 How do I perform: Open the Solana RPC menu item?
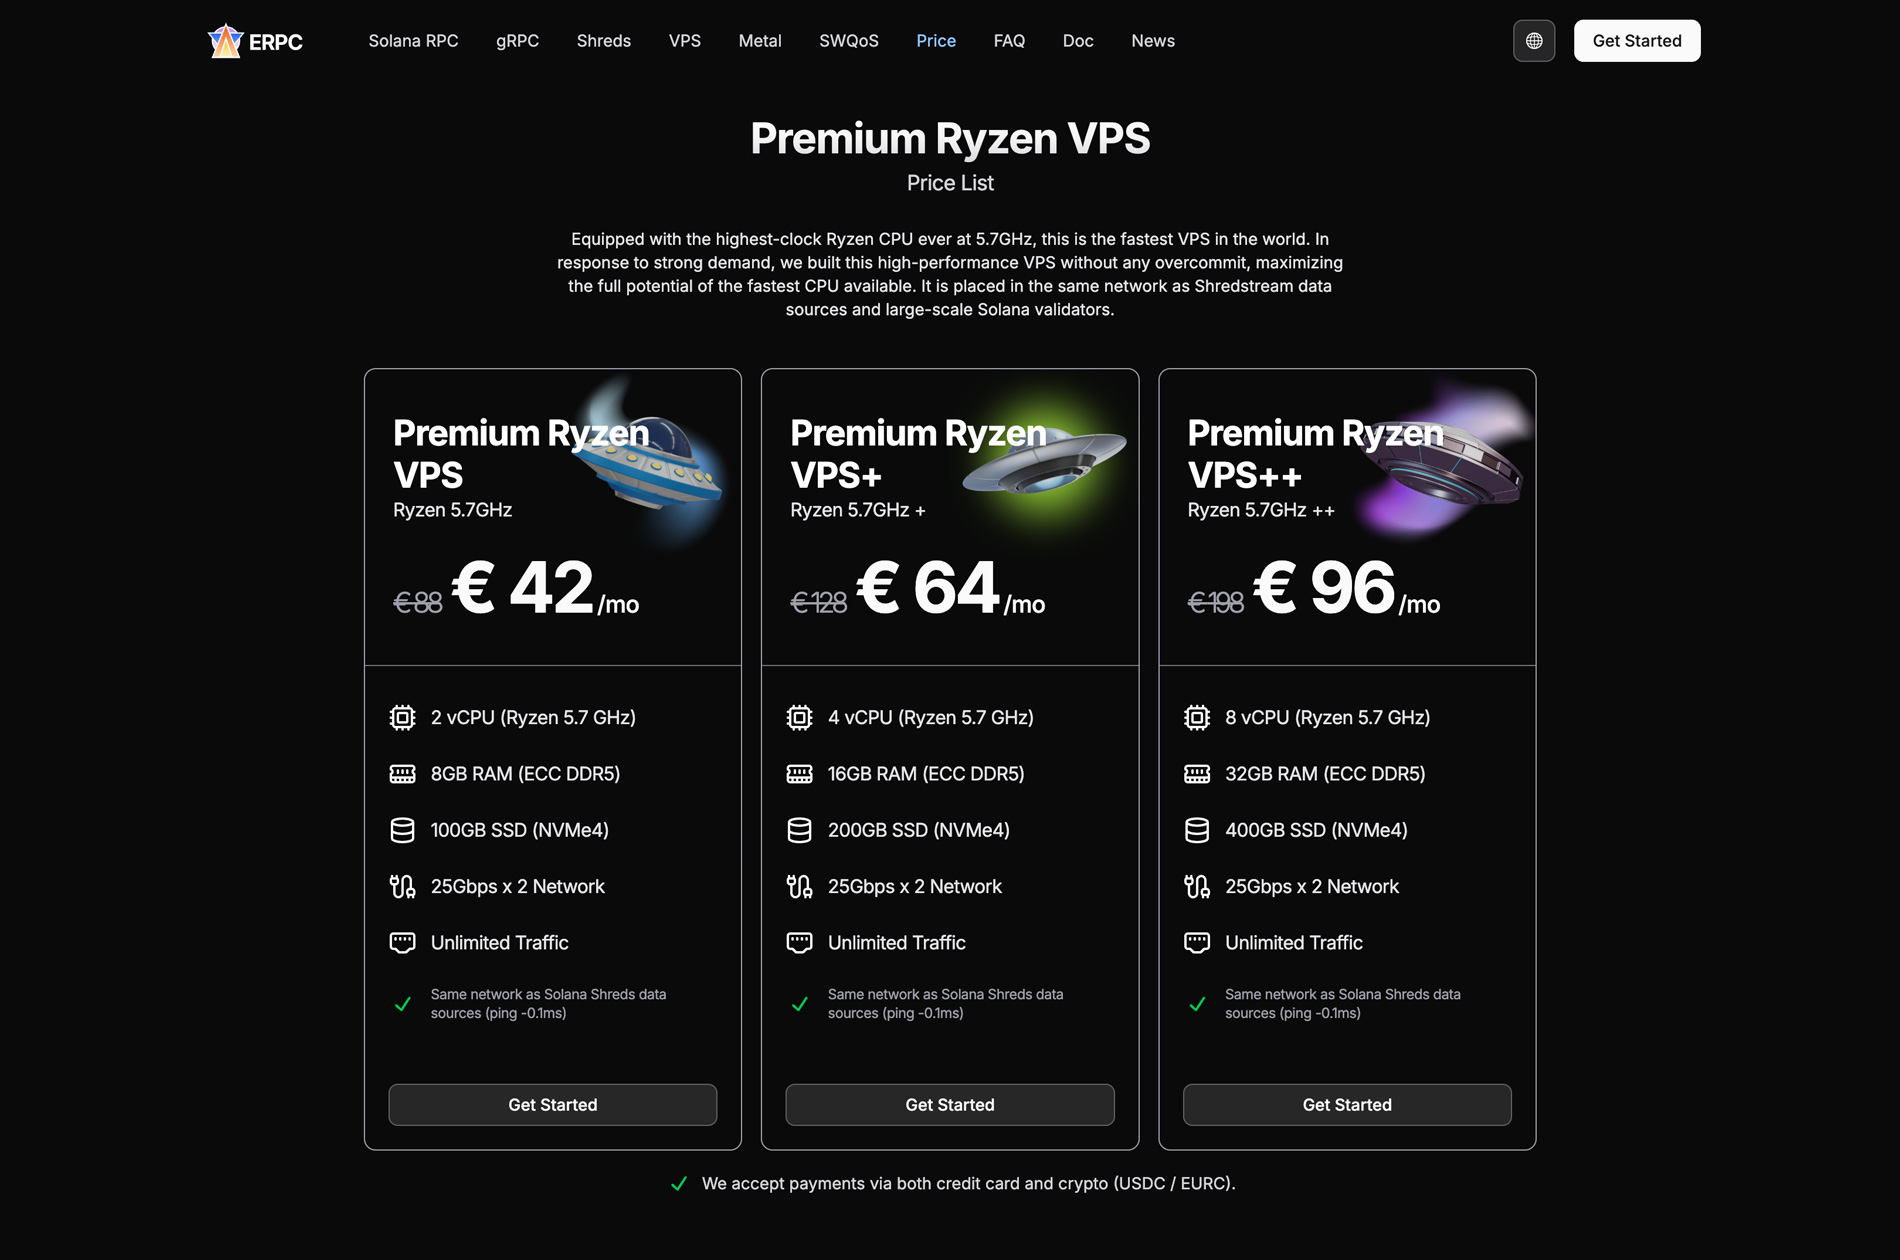click(x=413, y=40)
